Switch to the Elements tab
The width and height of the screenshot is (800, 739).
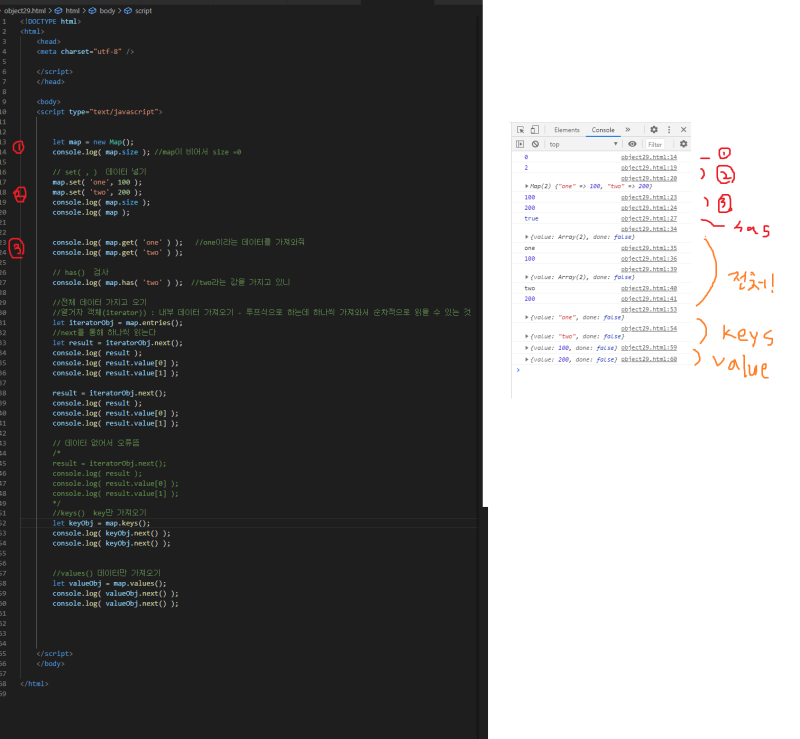click(x=567, y=130)
